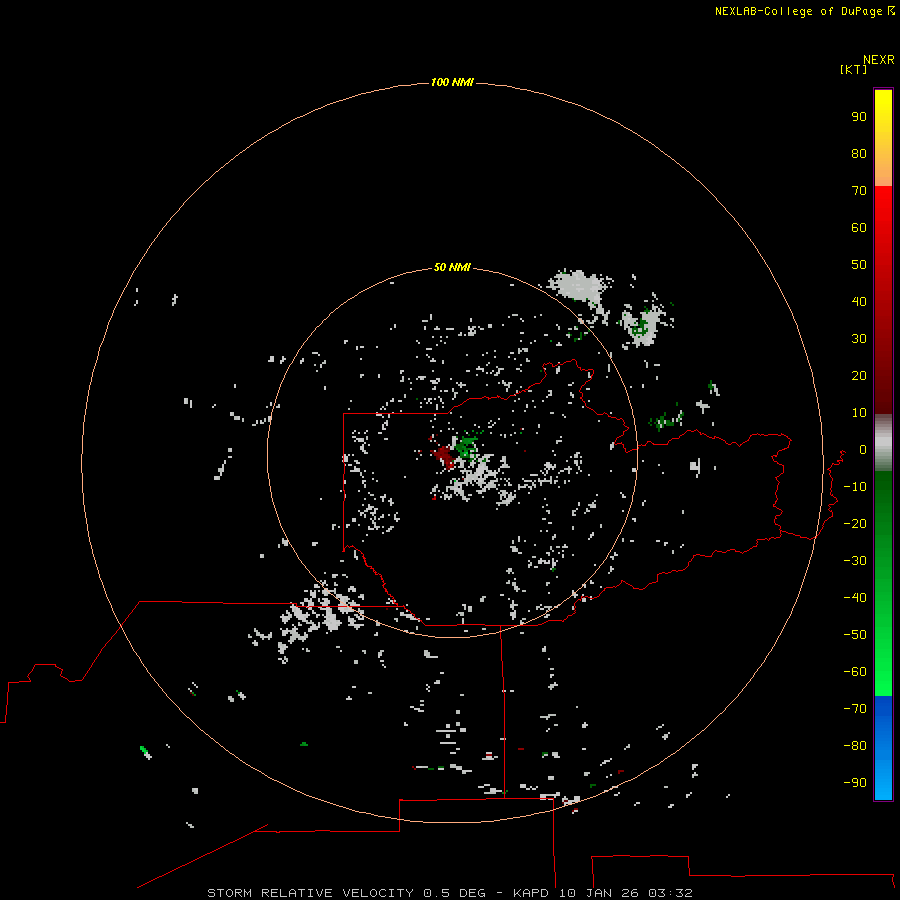Click the 60 value on the velocity scale
The image size is (900, 900).
click(x=859, y=227)
